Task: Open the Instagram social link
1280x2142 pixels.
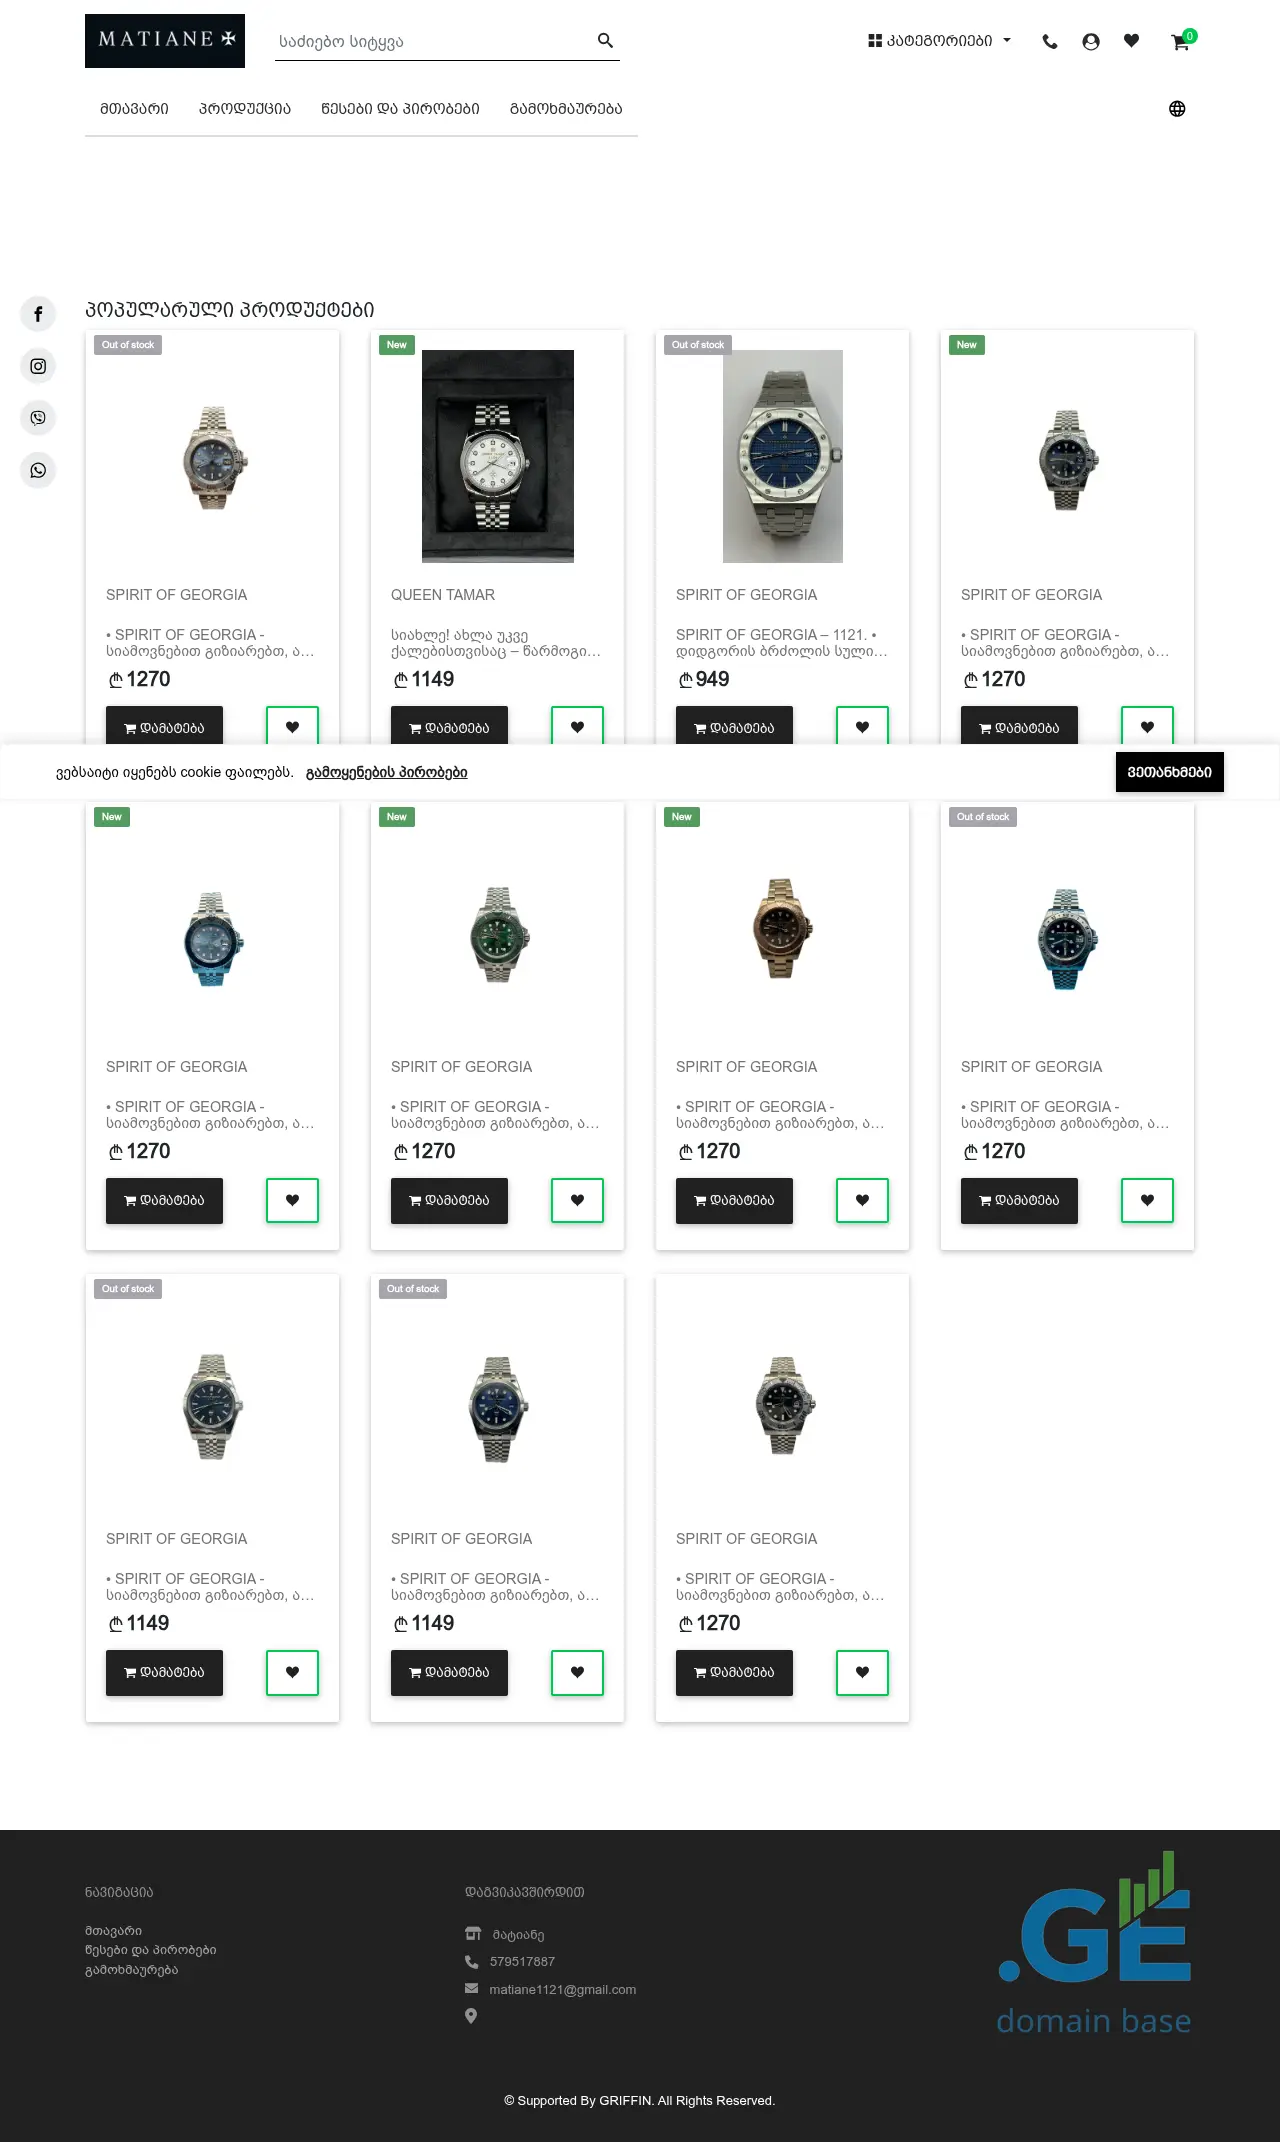Action: 38,366
